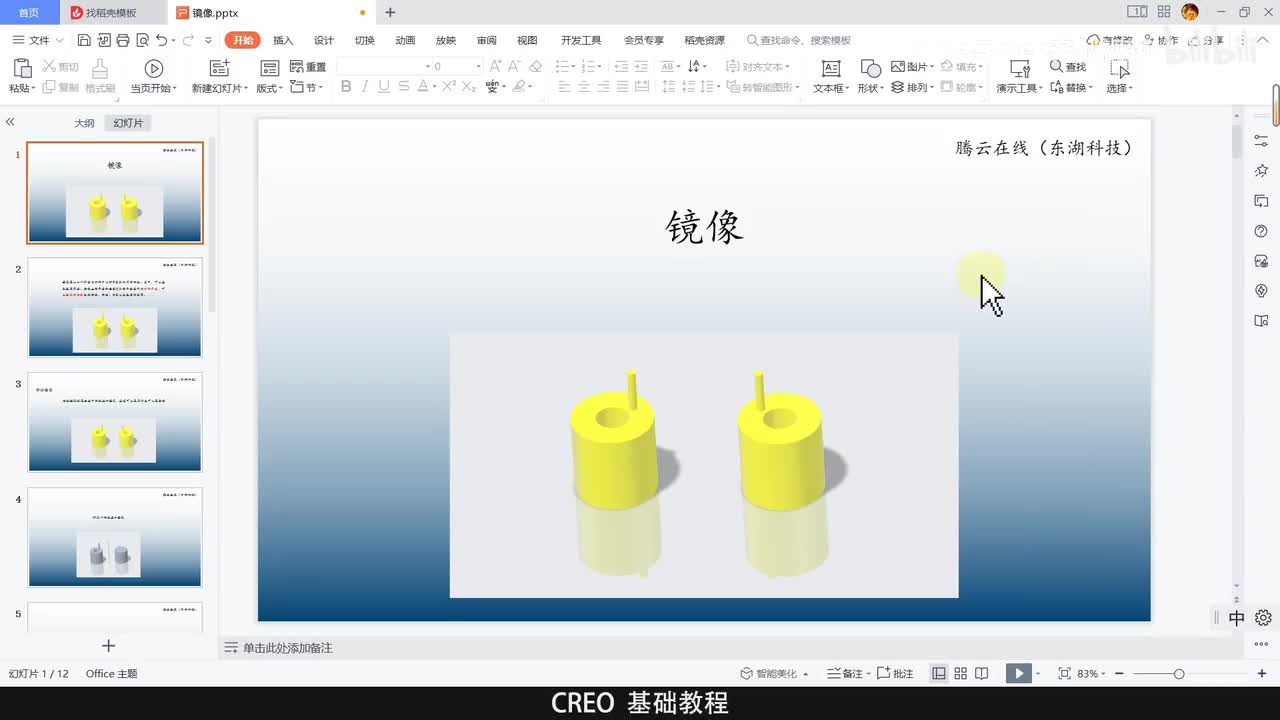1280x720 pixels.
Task: Click the Redo arrow icon
Action: point(188,40)
